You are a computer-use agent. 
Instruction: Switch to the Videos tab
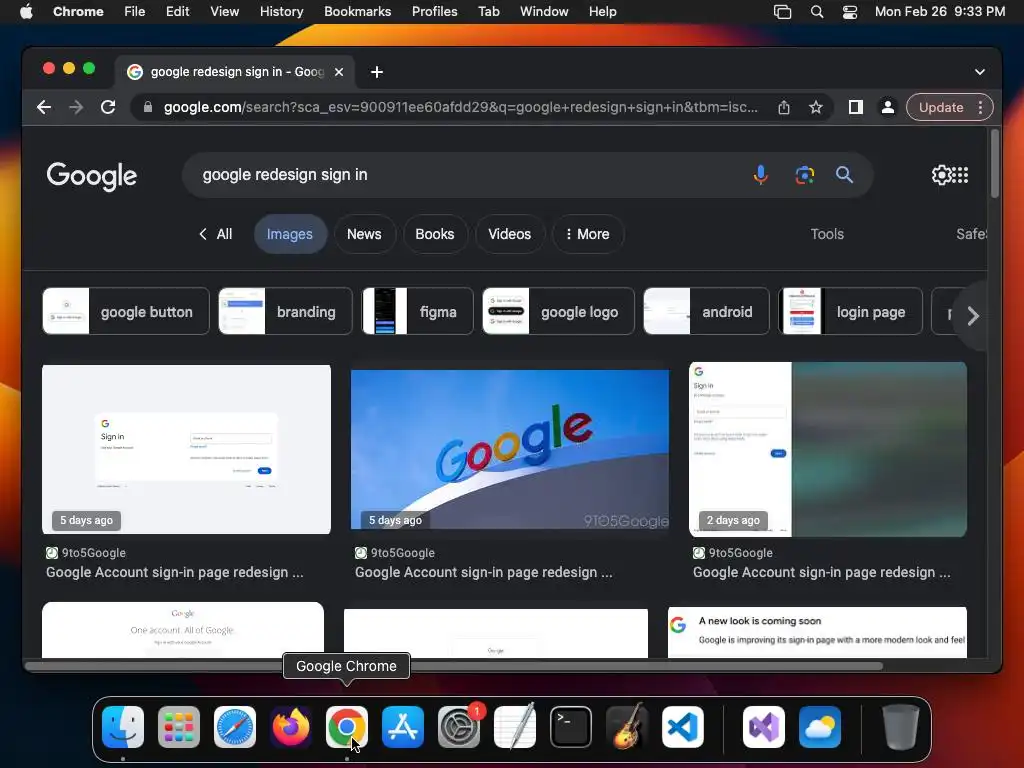(x=510, y=234)
